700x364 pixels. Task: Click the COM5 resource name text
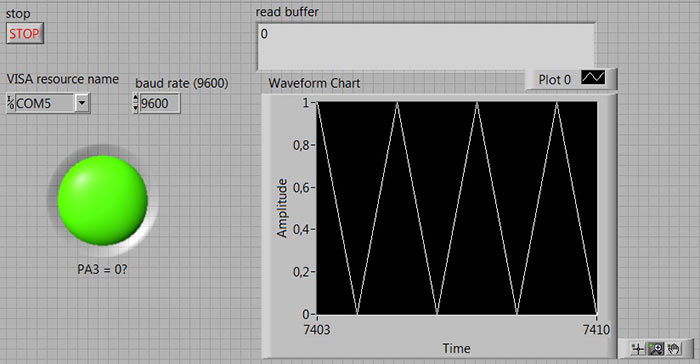(x=33, y=104)
